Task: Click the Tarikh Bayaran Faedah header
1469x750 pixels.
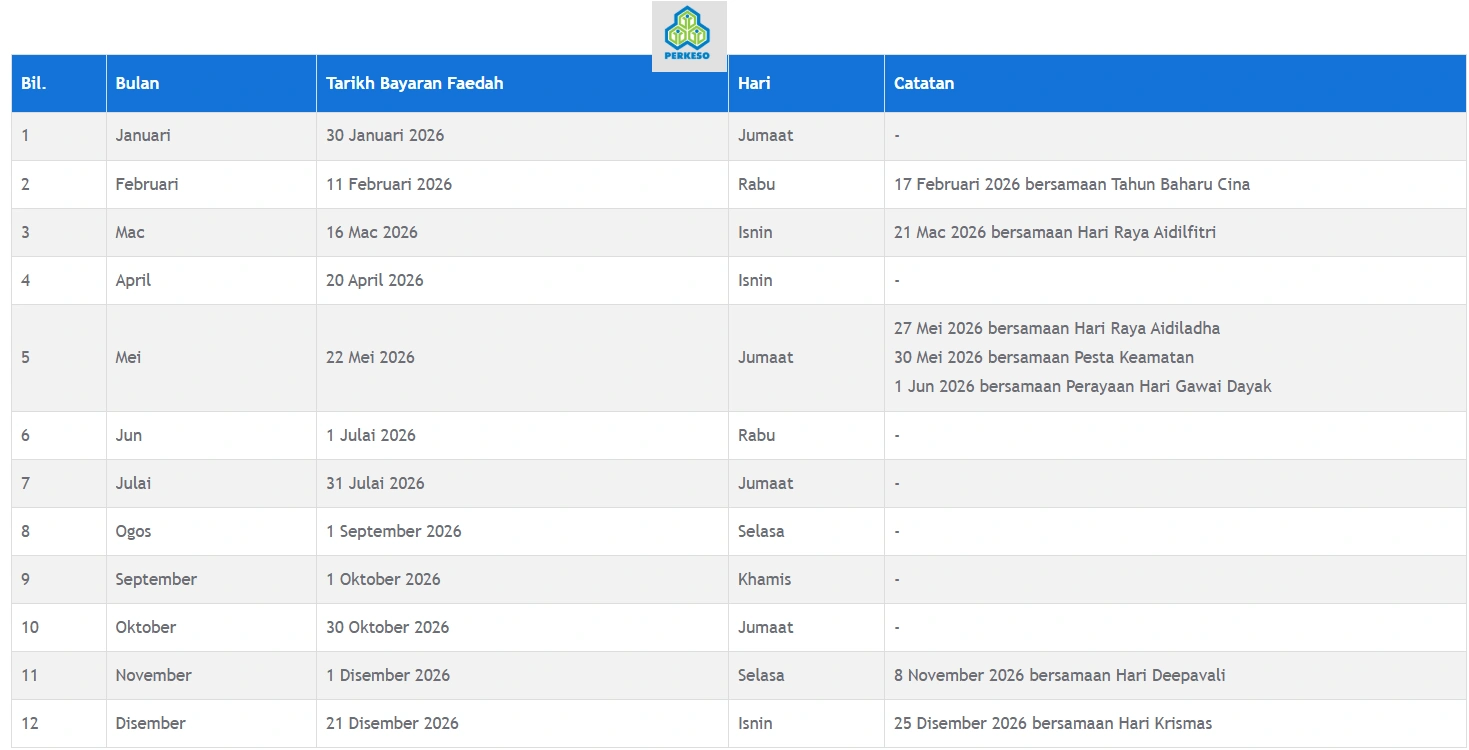Action: pos(414,83)
